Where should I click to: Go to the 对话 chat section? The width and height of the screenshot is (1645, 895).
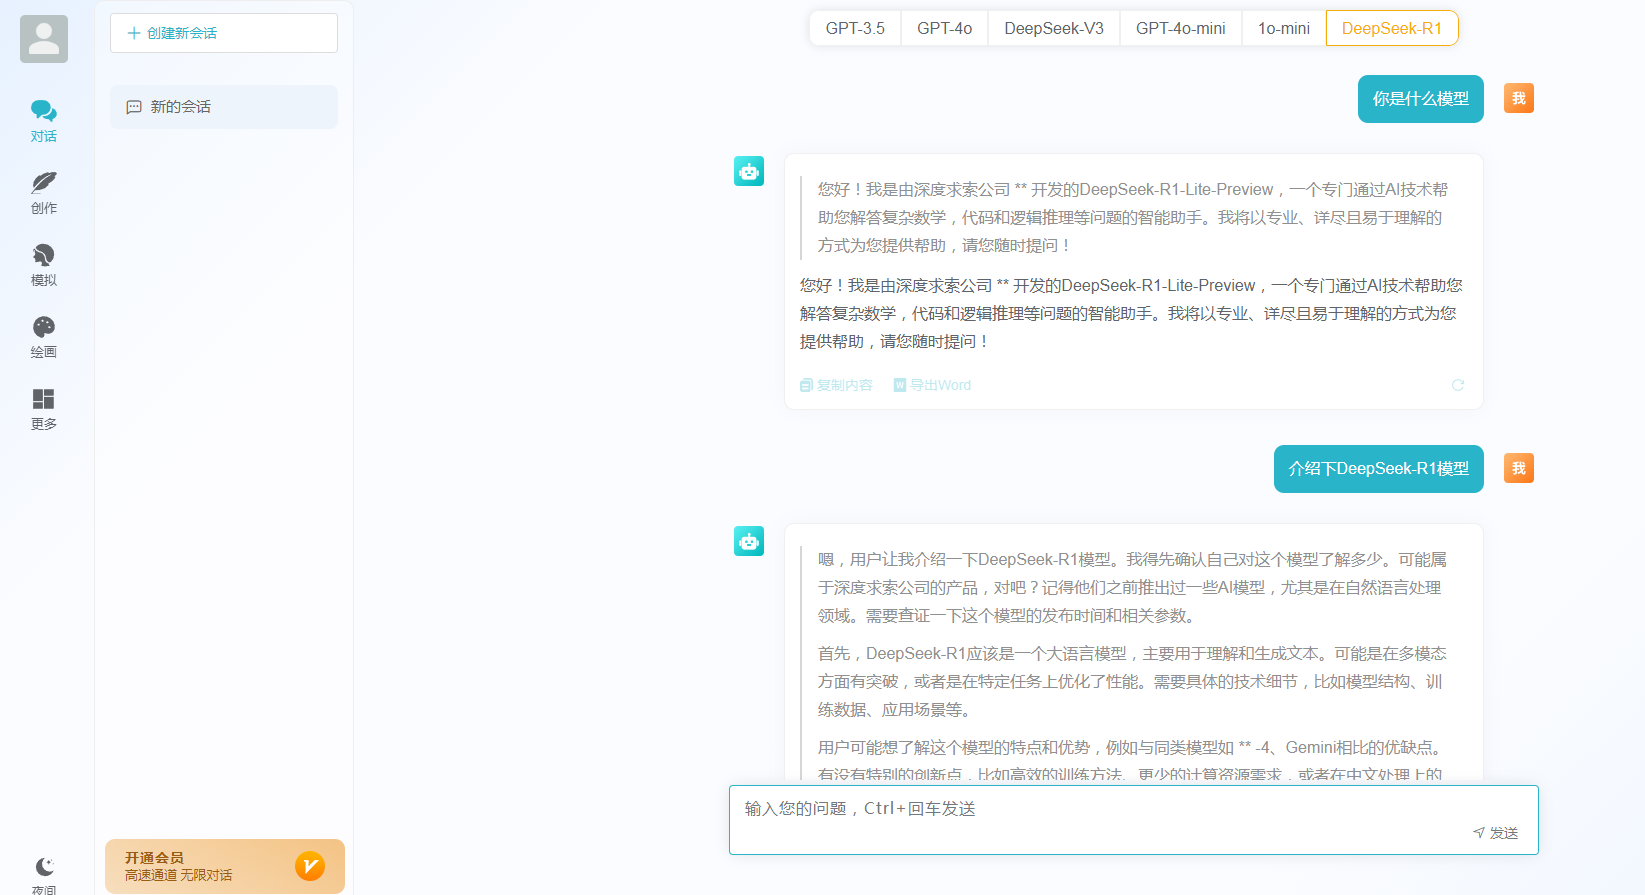[x=44, y=121]
